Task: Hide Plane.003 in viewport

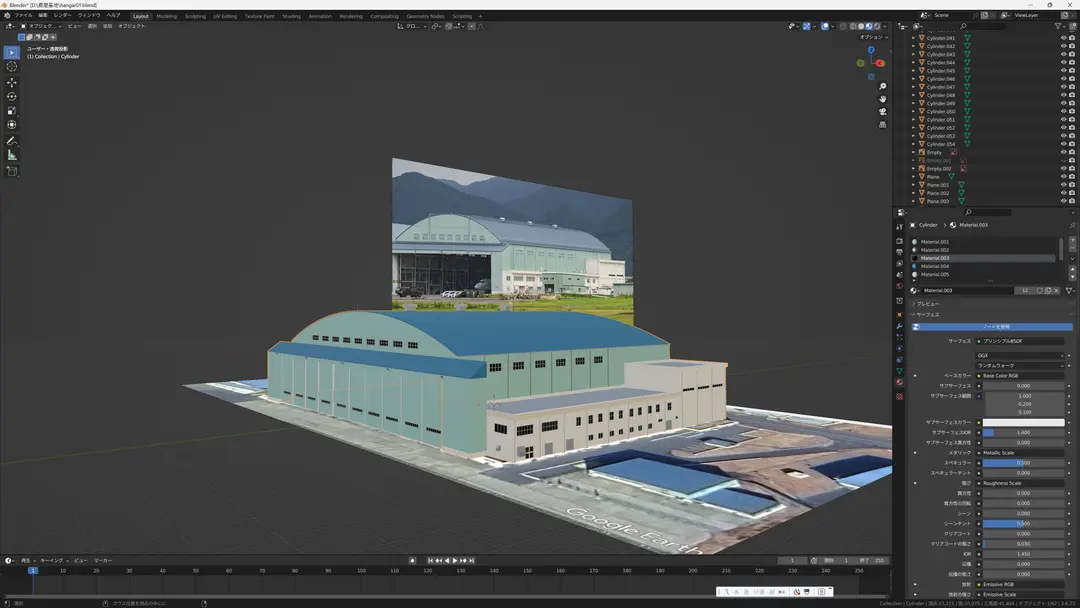Action: [x=1063, y=201]
